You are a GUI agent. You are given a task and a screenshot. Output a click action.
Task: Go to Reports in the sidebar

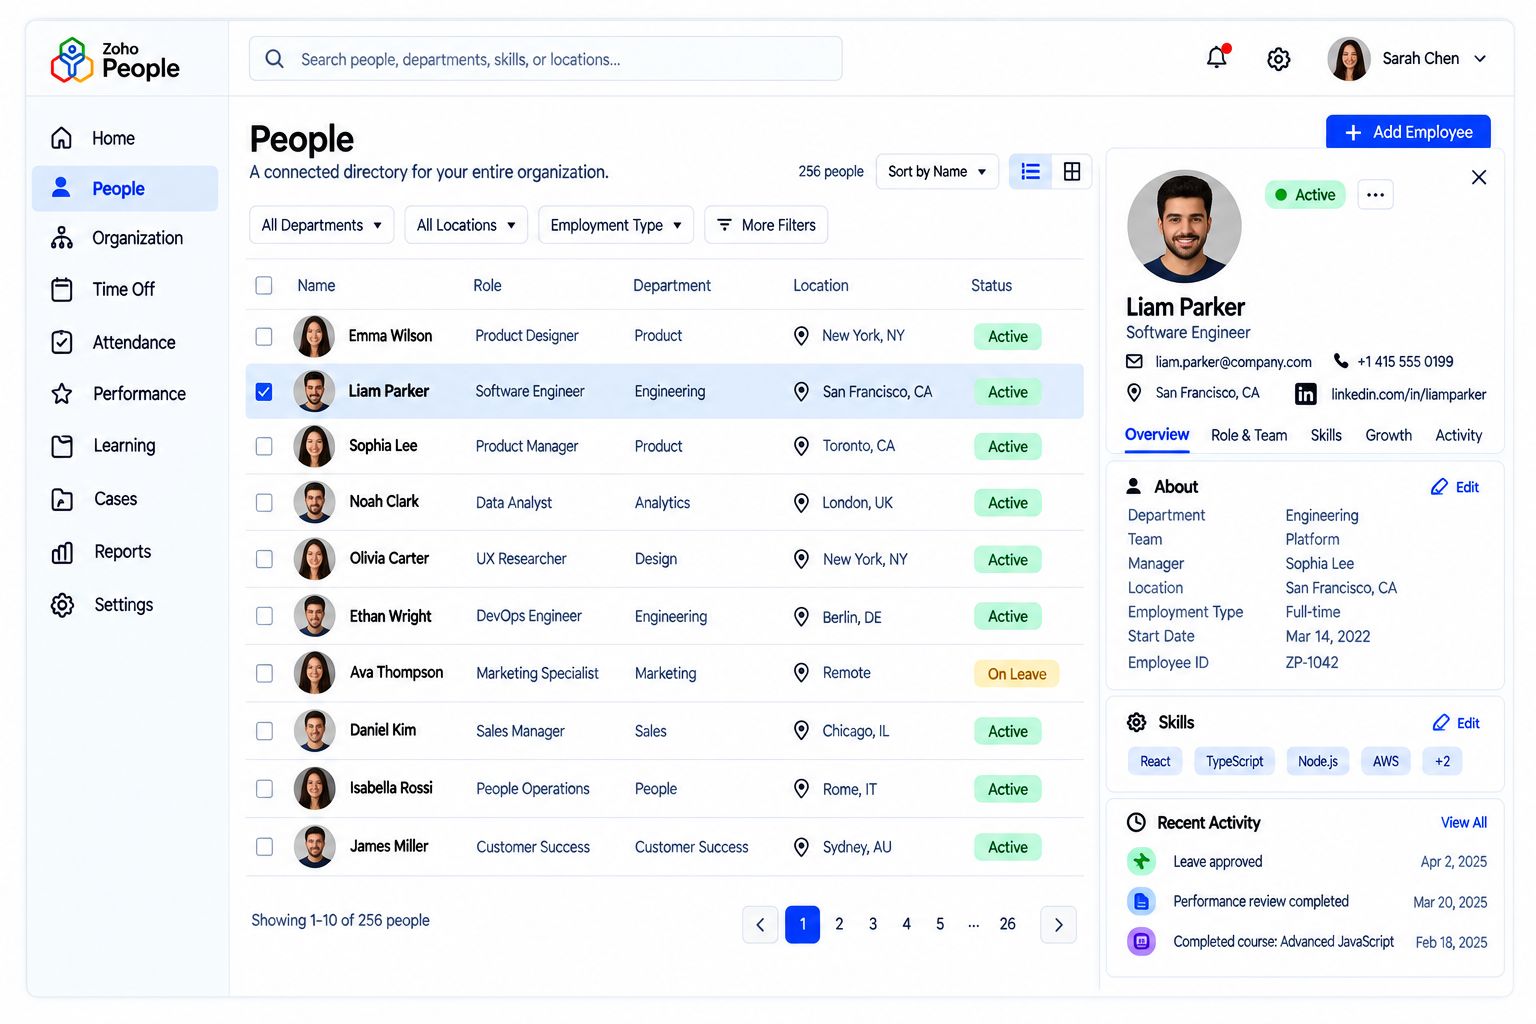click(x=125, y=552)
